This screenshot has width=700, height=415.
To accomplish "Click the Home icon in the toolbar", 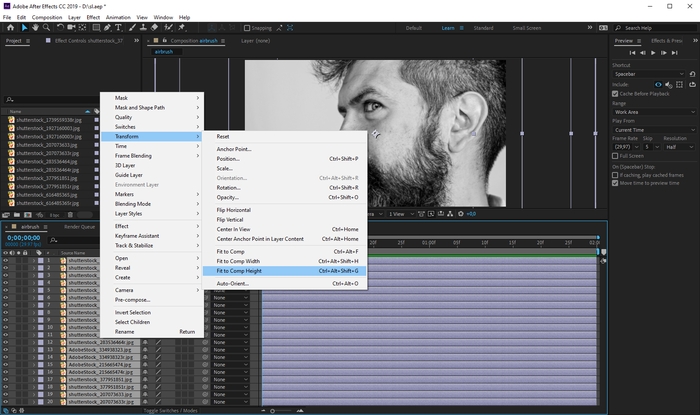I will click(x=10, y=28).
